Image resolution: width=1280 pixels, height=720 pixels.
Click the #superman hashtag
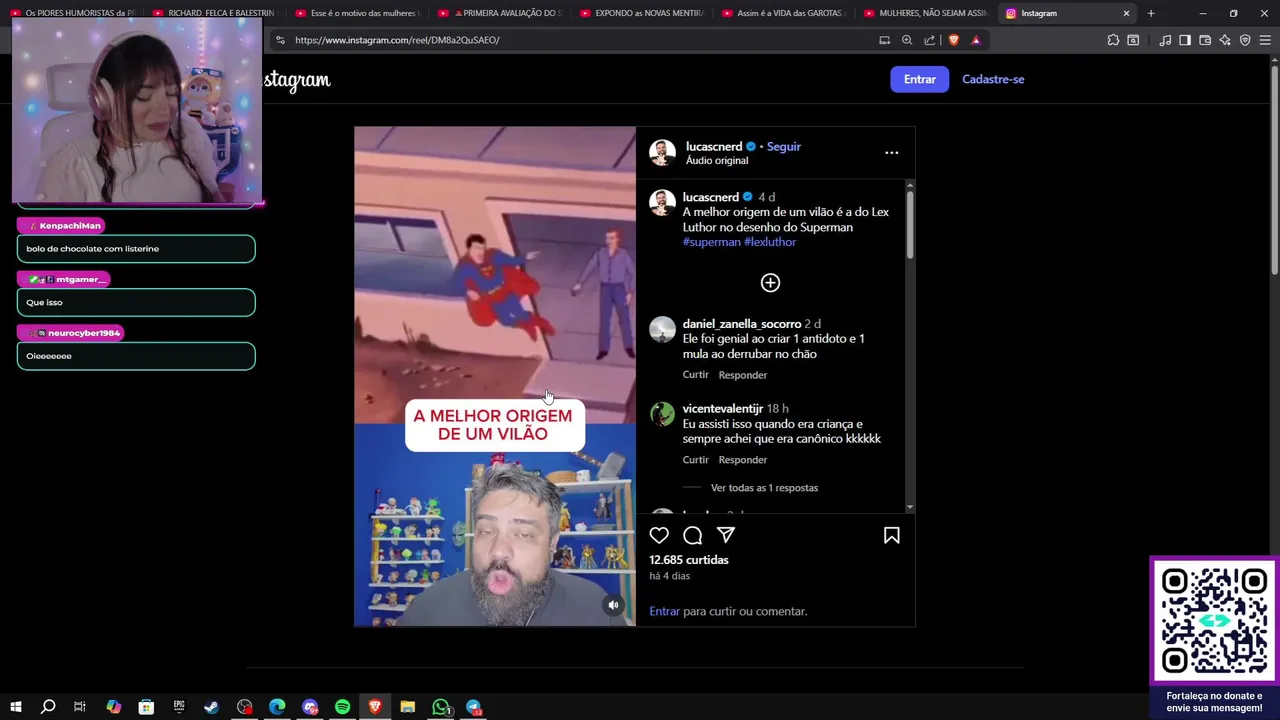[x=712, y=242]
